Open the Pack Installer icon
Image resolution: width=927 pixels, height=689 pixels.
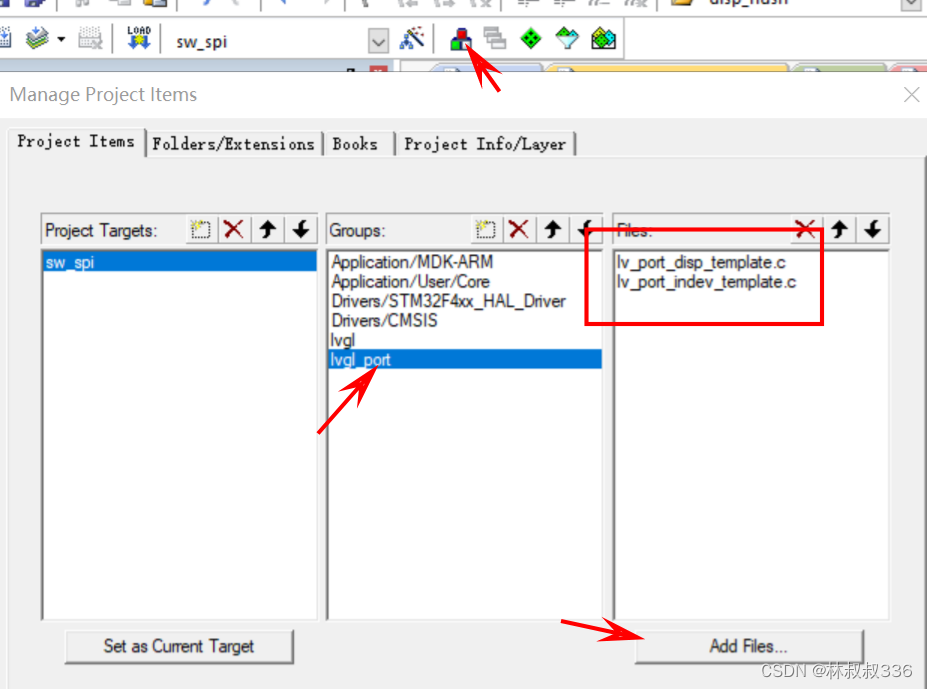click(x=604, y=39)
